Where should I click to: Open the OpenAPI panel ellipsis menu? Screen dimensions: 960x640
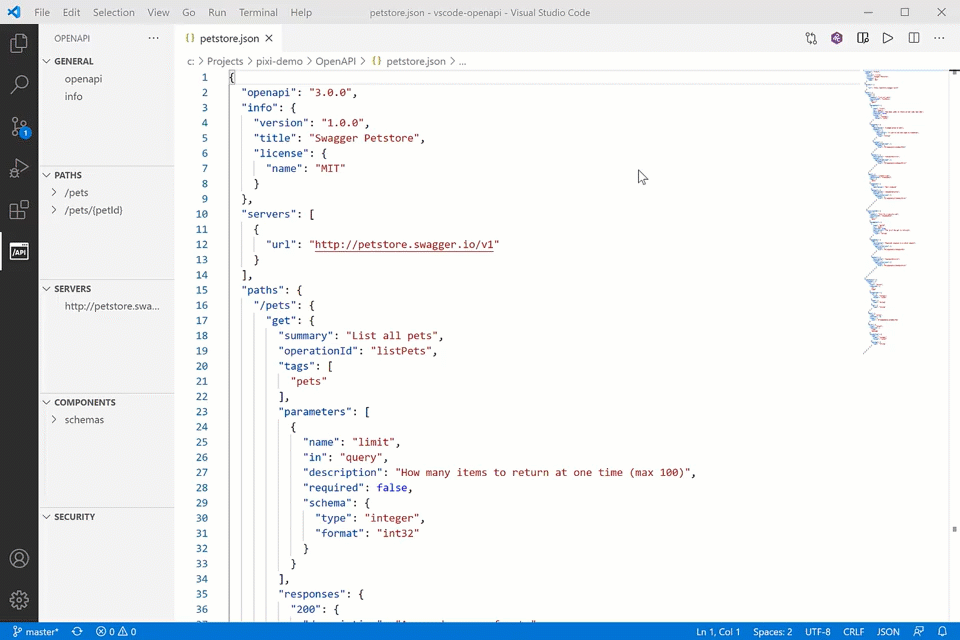tap(153, 38)
